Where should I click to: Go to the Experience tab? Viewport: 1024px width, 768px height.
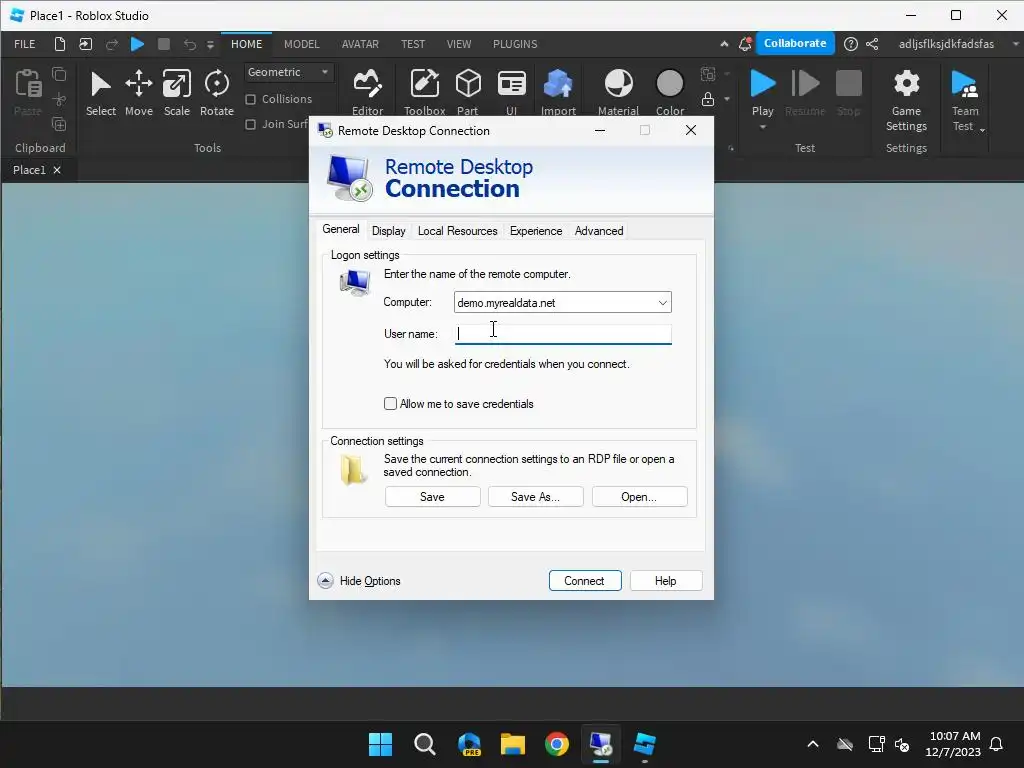point(536,231)
